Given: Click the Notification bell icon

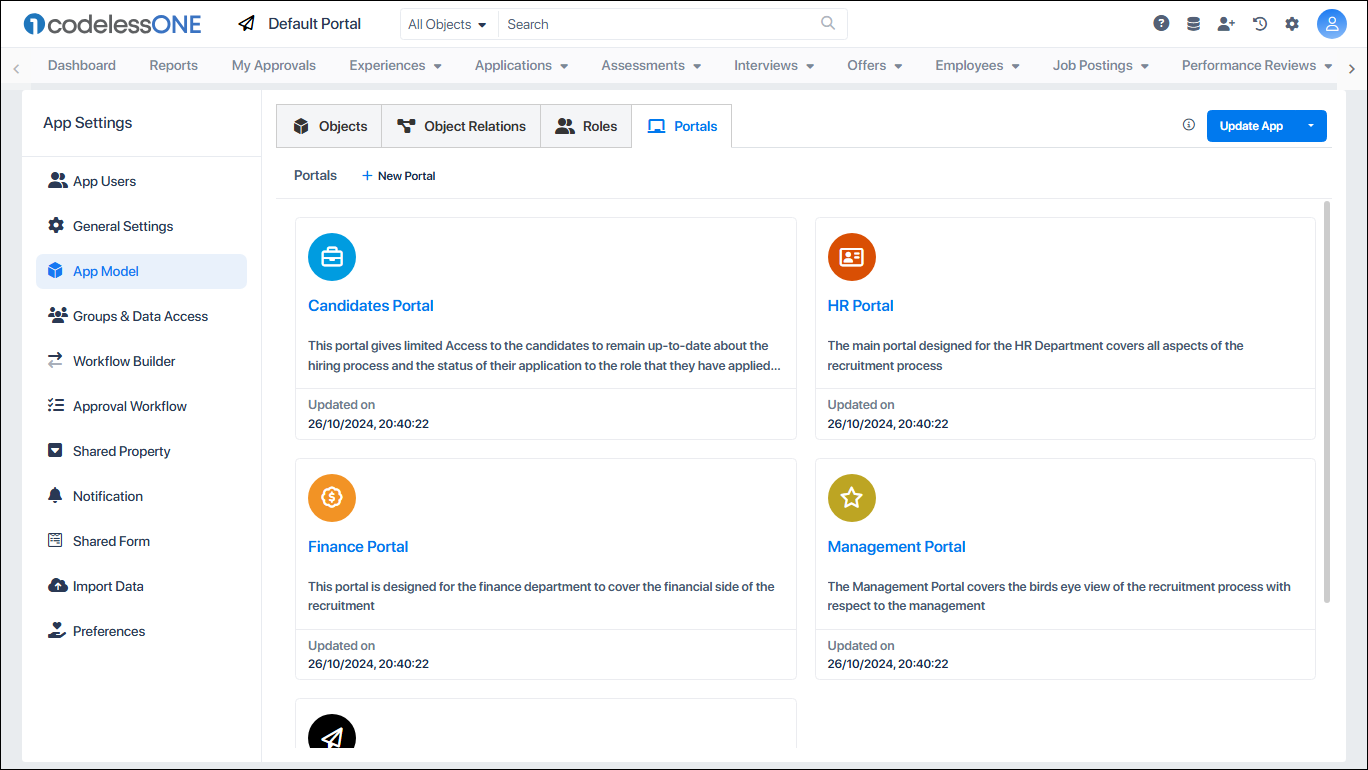Looking at the screenshot, I should point(56,496).
